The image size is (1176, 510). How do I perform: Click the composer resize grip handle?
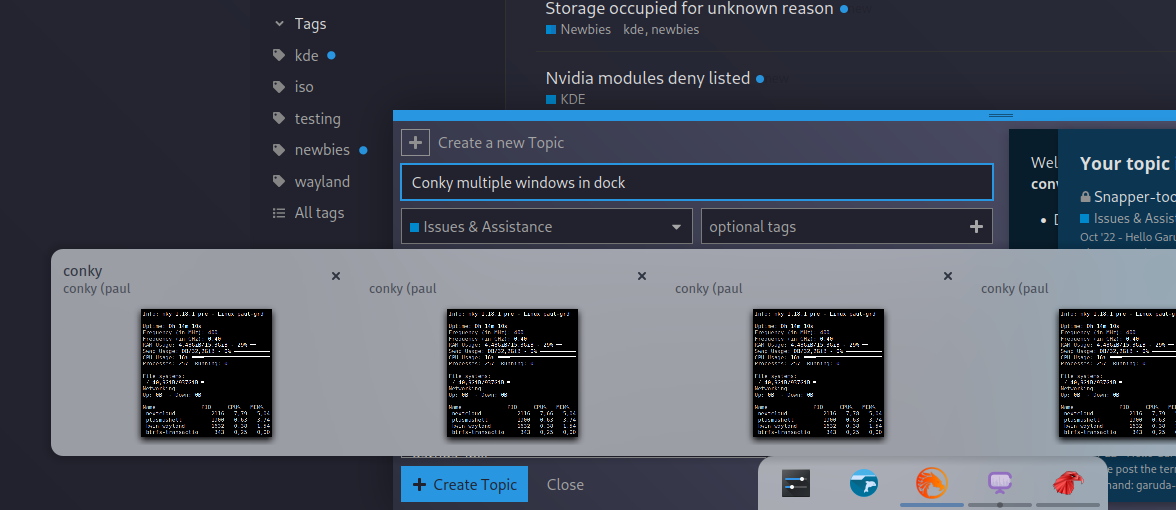[1001, 116]
